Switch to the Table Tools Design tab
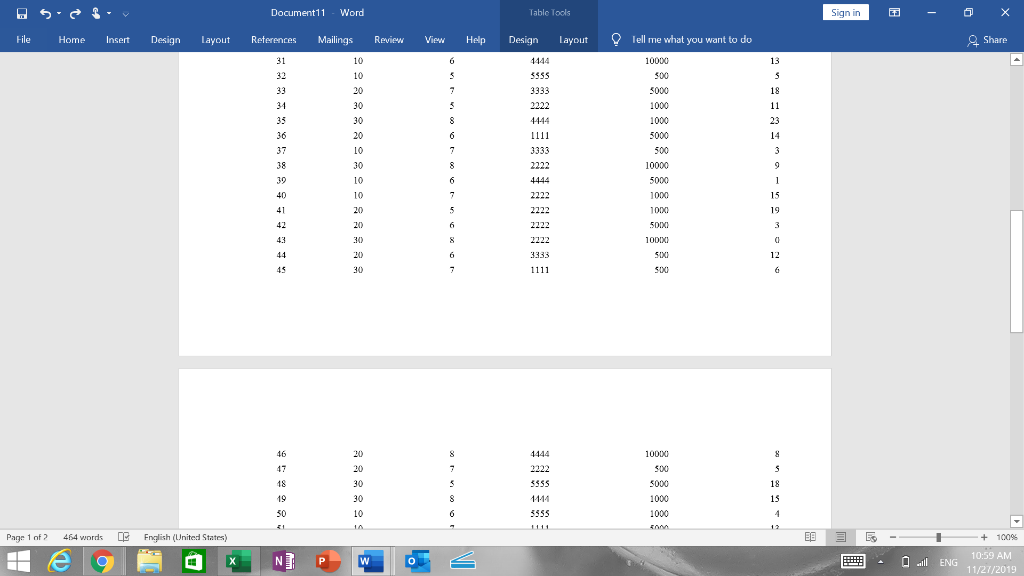 (524, 40)
